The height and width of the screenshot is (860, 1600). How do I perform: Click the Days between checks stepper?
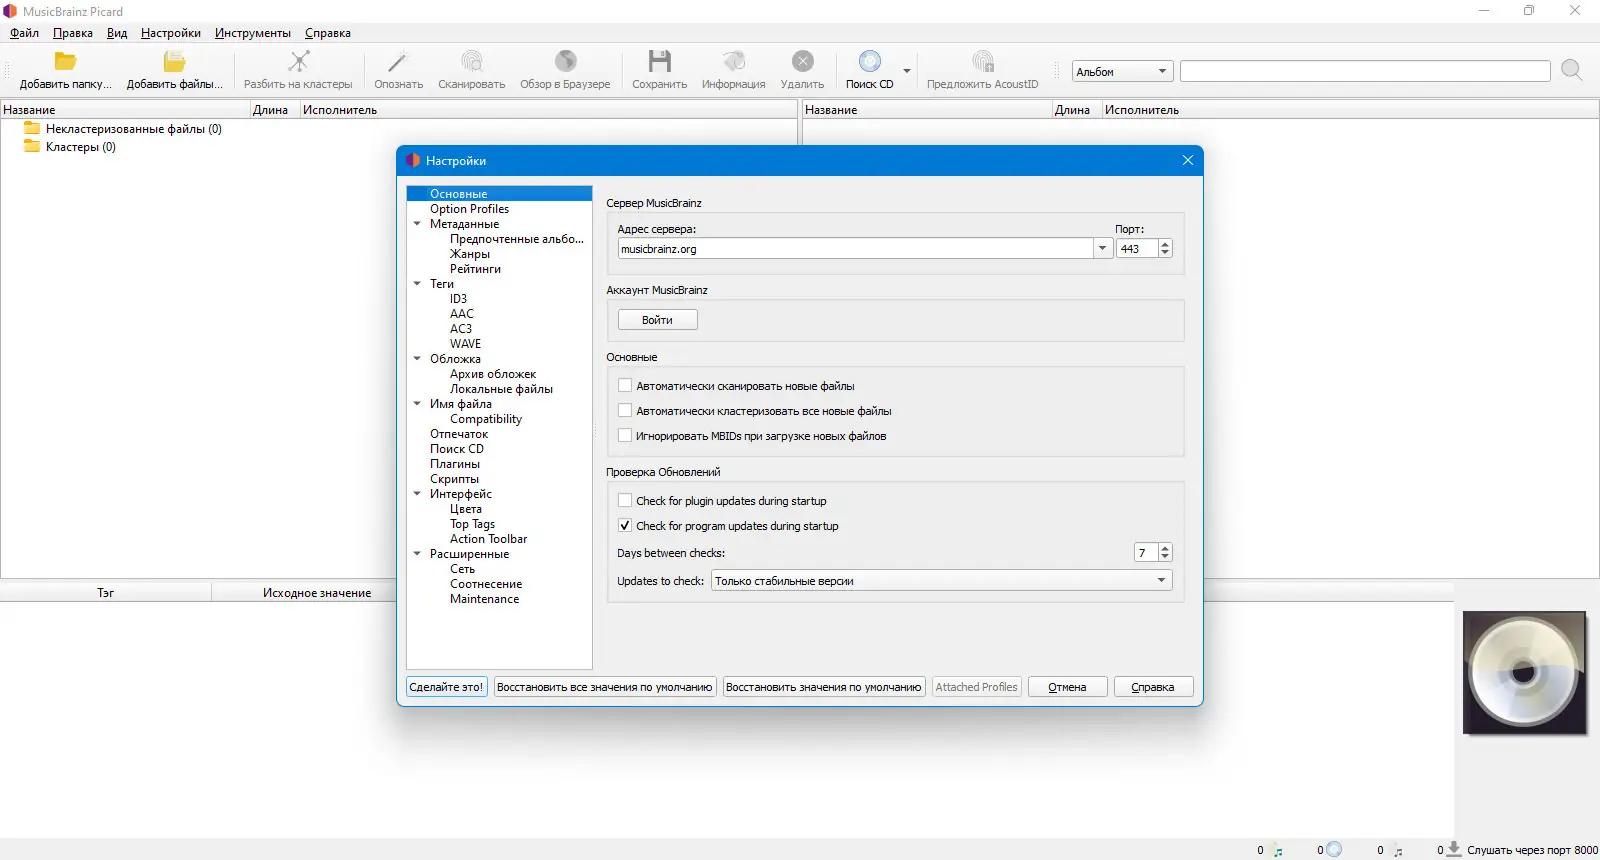pyautogui.click(x=1165, y=553)
